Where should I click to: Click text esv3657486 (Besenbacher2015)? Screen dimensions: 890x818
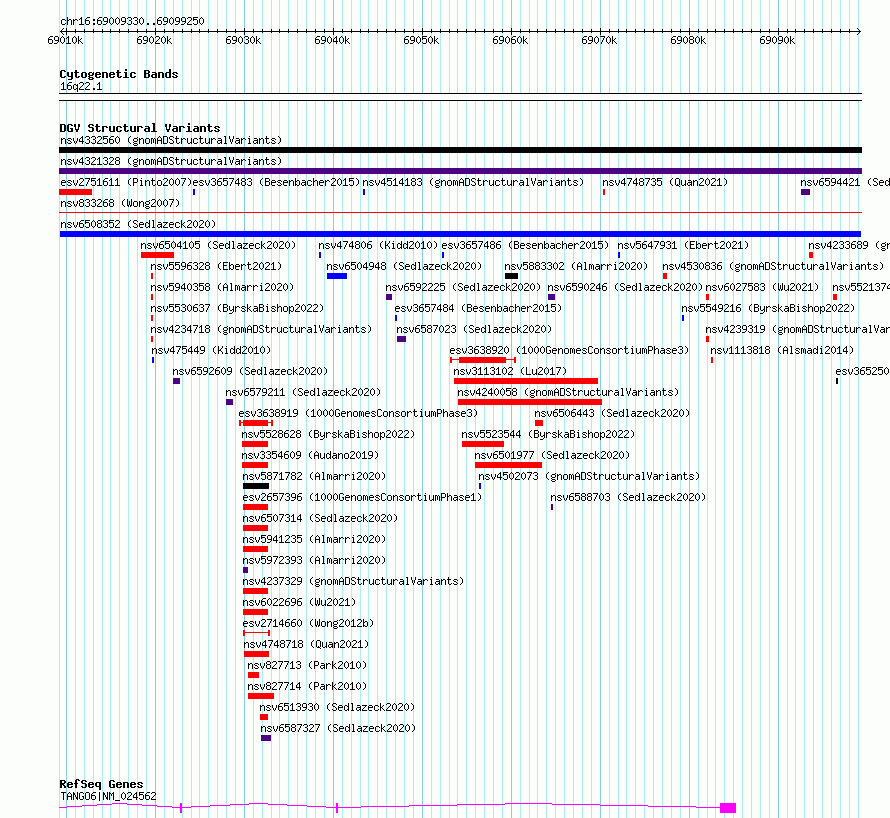click(x=525, y=245)
